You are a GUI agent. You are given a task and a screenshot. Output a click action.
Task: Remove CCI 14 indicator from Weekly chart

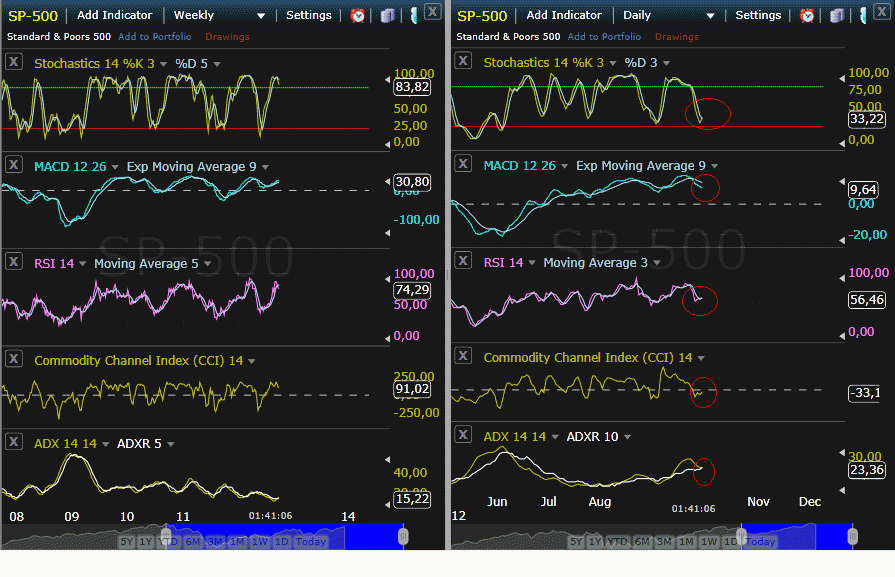tap(14, 359)
